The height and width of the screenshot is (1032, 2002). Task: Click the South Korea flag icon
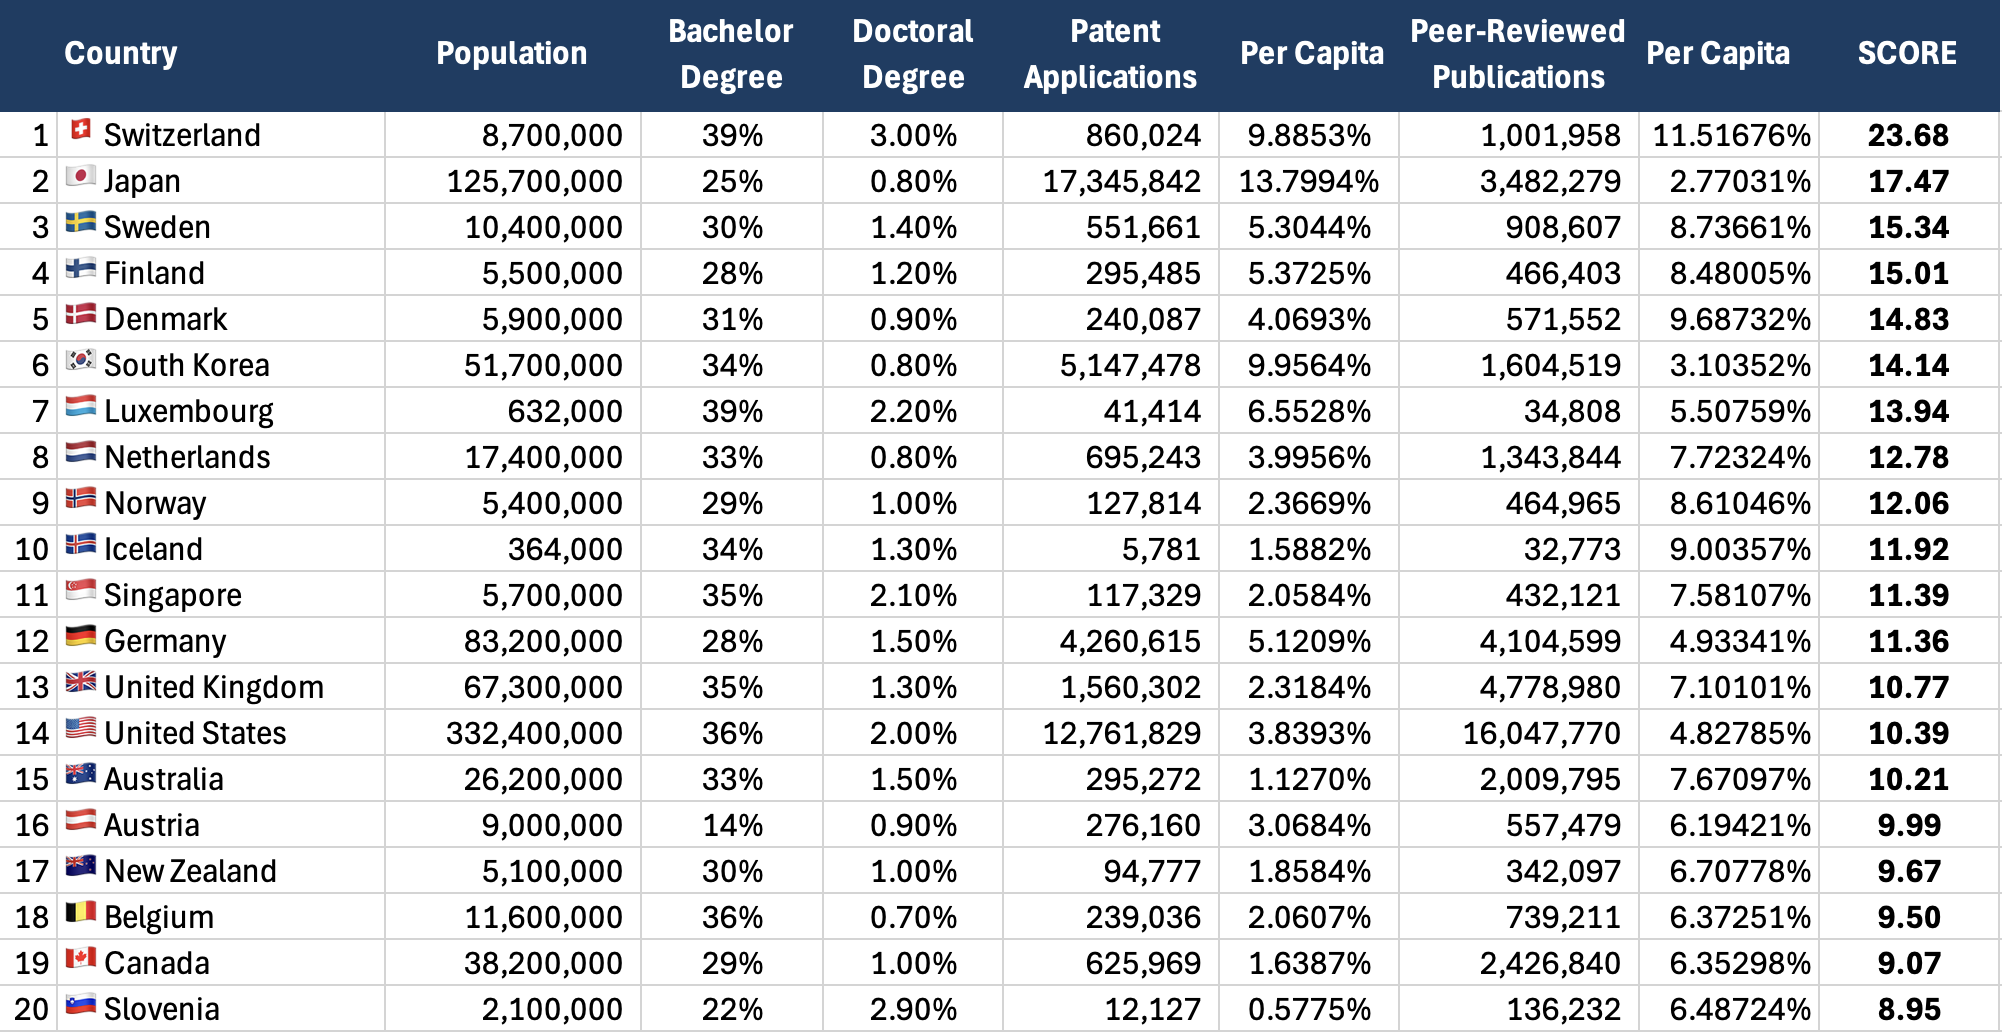point(81,361)
